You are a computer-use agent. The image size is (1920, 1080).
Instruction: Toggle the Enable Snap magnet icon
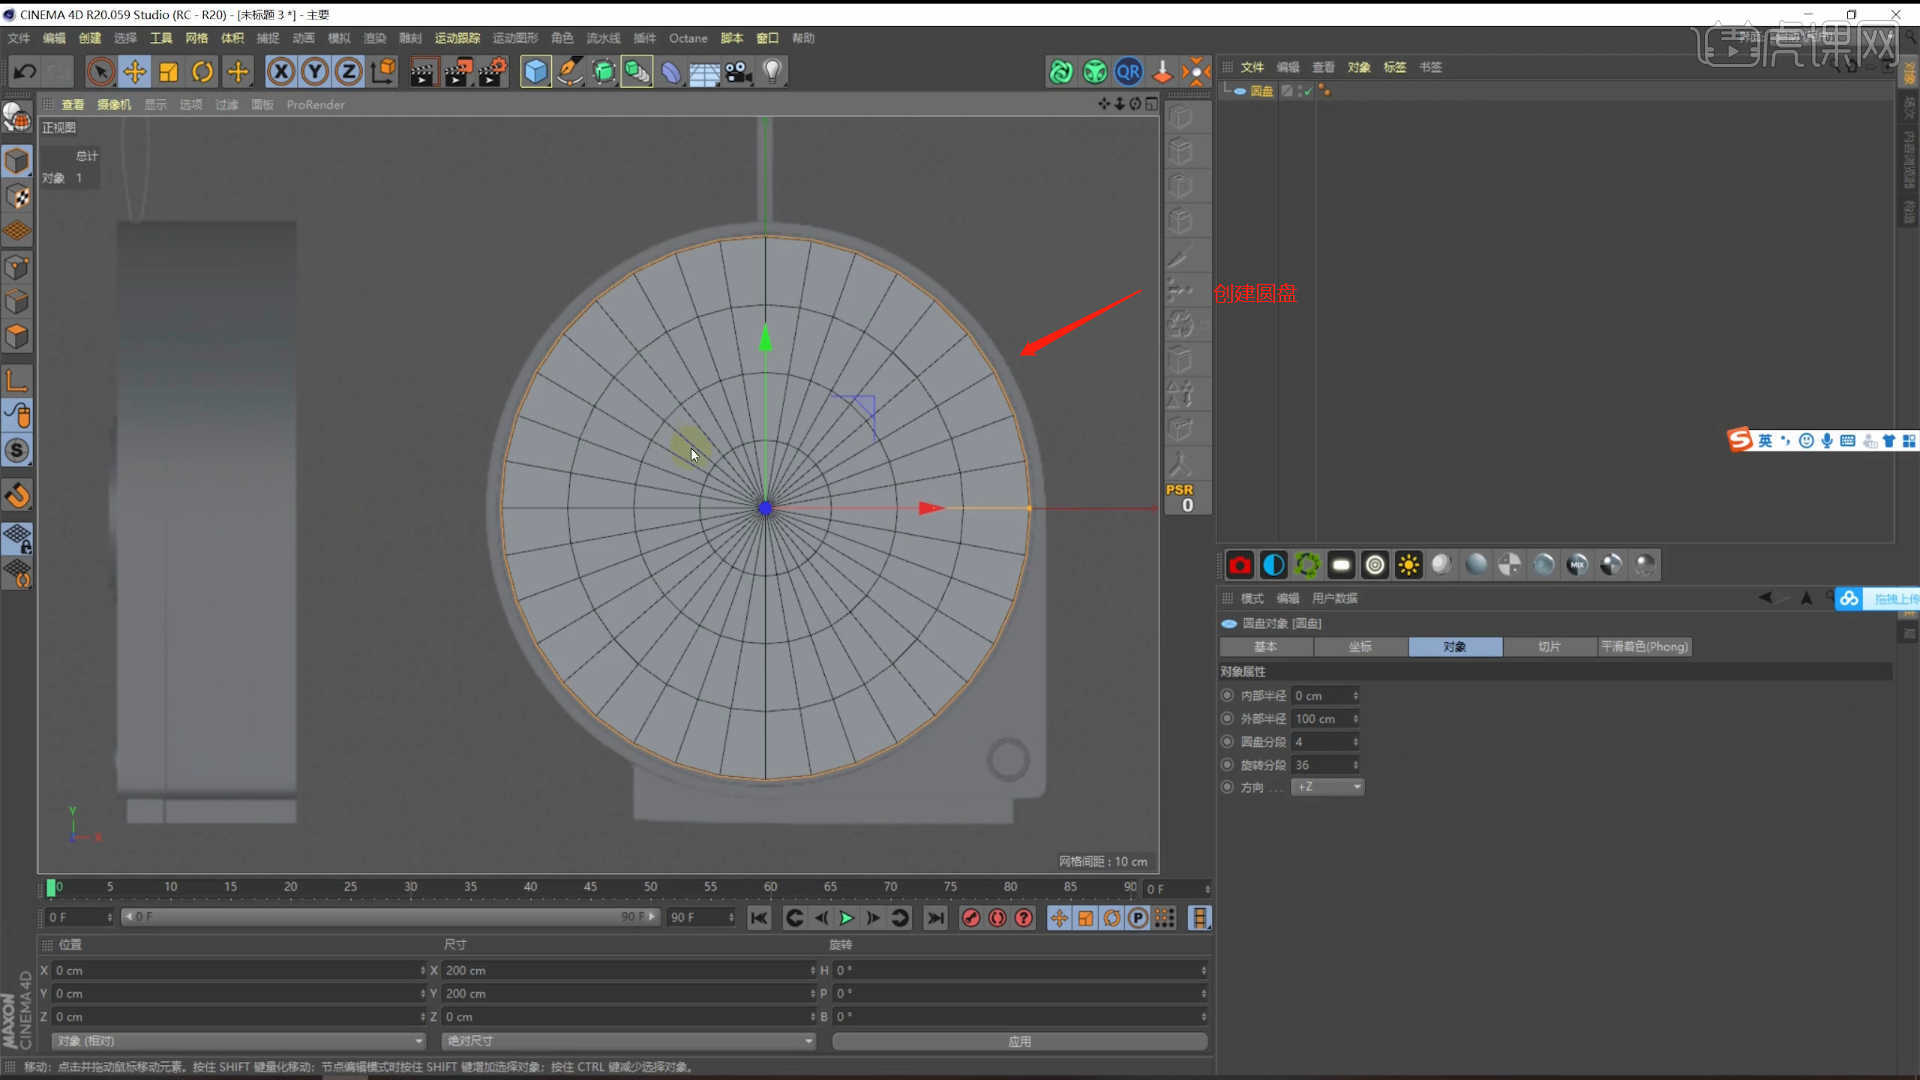point(17,495)
